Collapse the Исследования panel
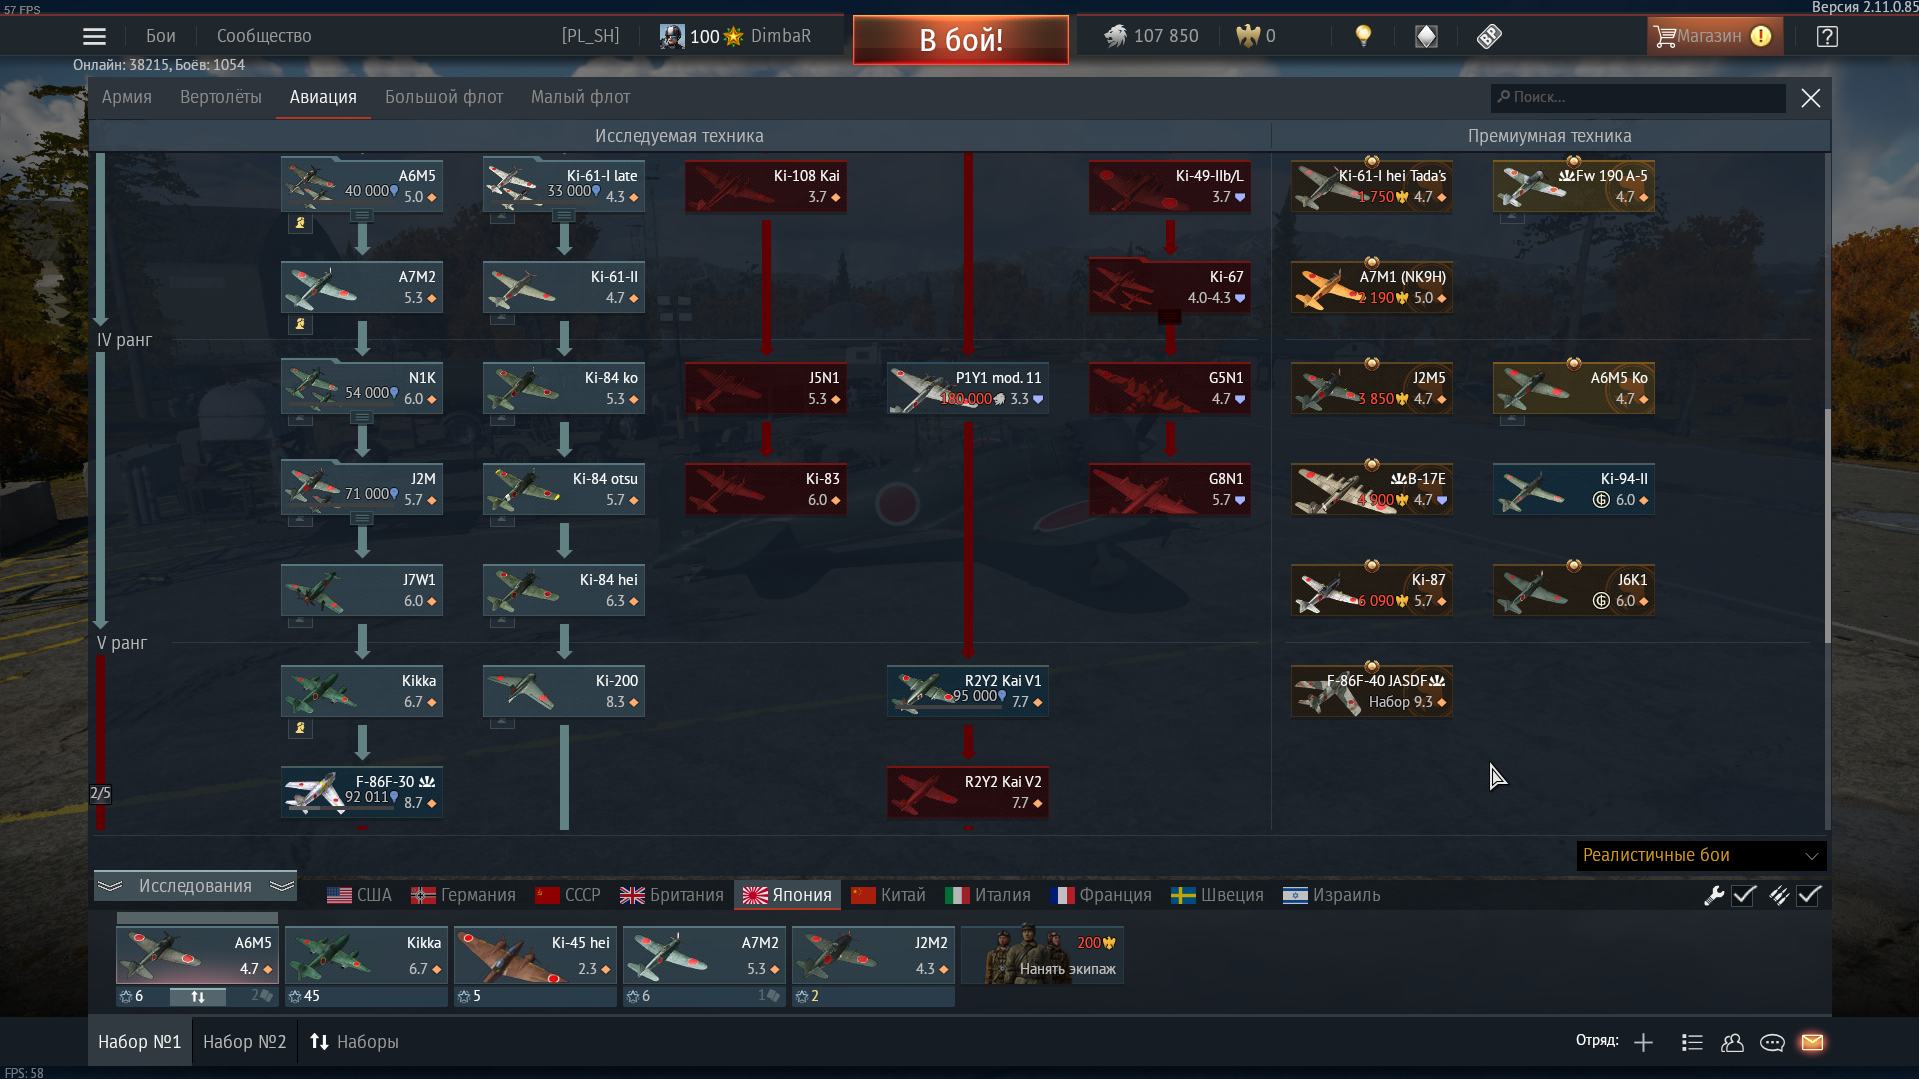The image size is (1919, 1079). 196,886
